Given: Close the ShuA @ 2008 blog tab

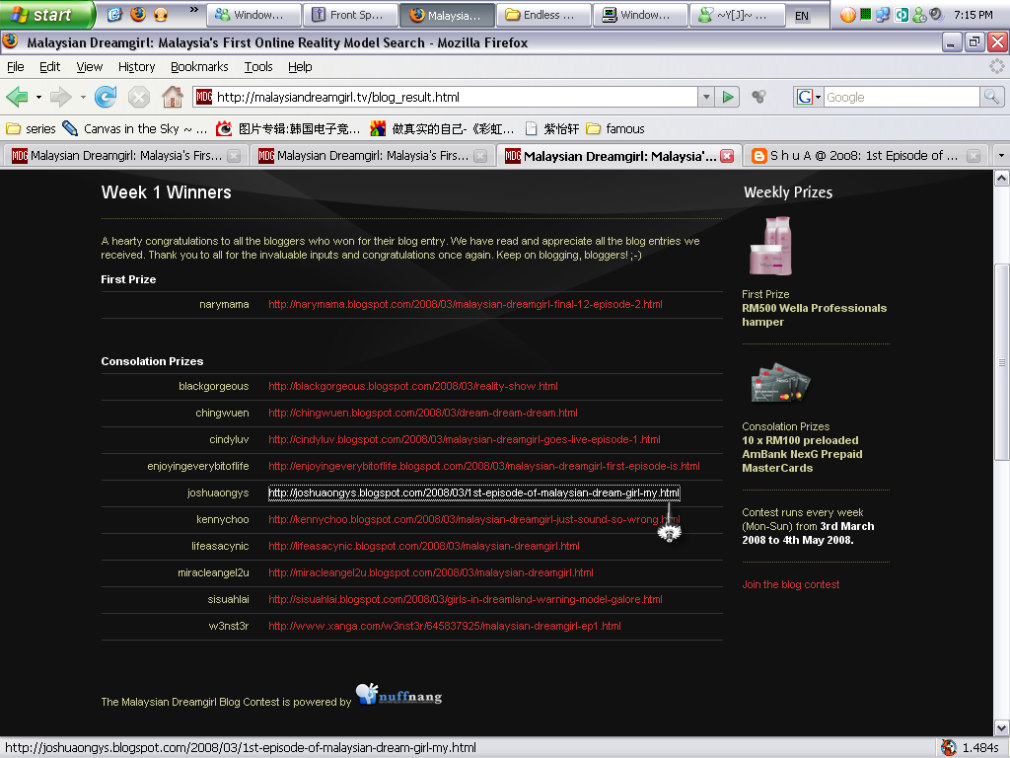Looking at the screenshot, I should (973, 156).
